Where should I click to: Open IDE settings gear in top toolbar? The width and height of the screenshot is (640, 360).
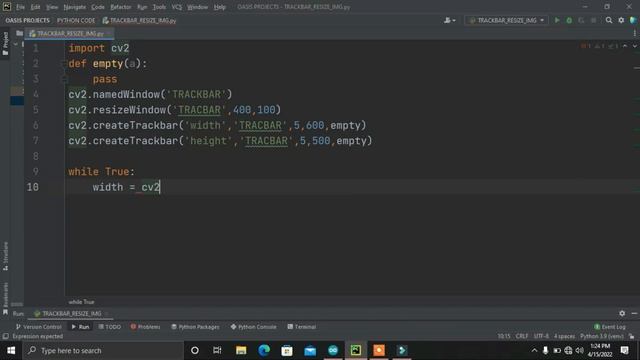[x=621, y=20]
